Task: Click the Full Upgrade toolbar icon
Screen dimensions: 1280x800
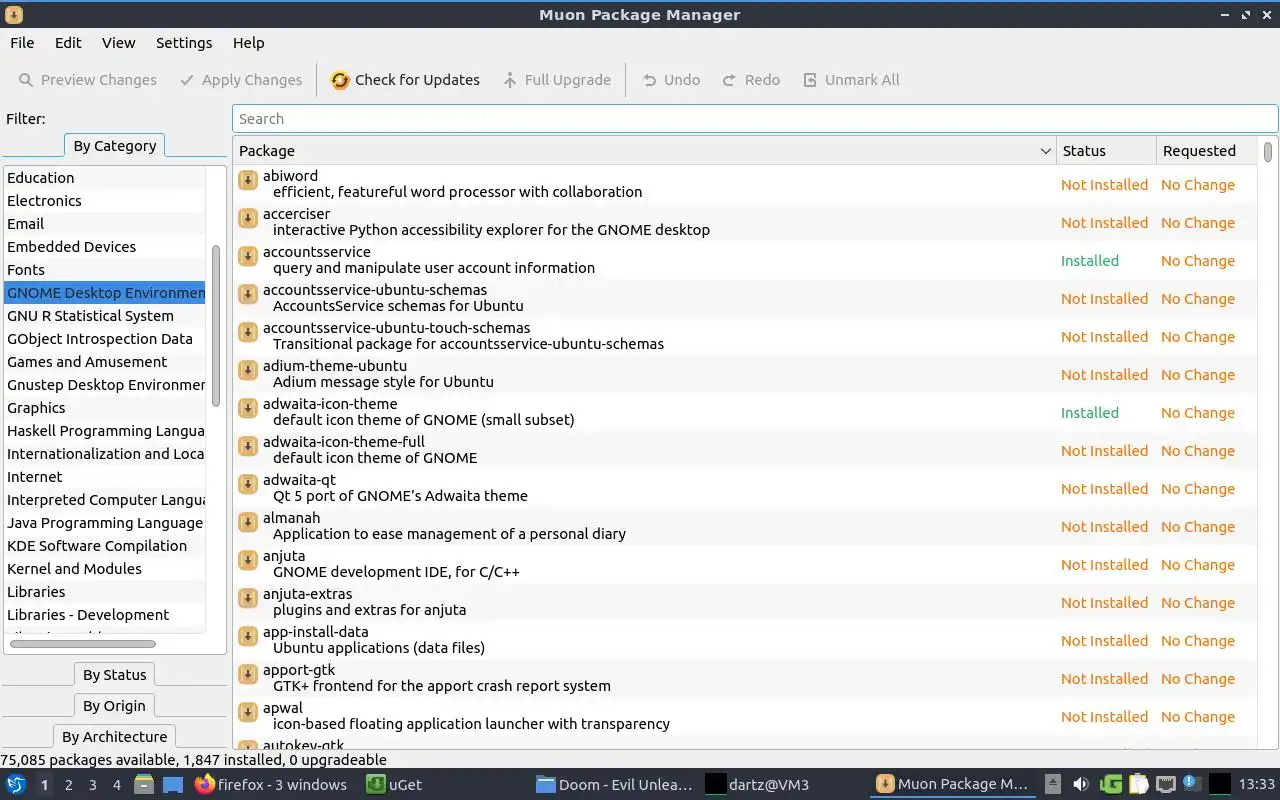Action: [x=510, y=80]
